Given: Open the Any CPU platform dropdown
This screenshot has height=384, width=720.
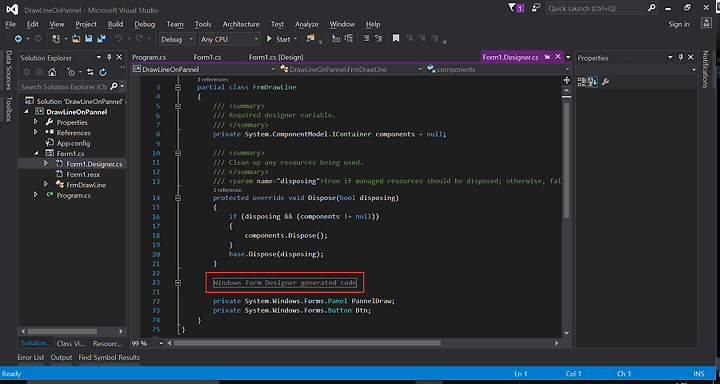Looking at the screenshot, I should [230, 40].
